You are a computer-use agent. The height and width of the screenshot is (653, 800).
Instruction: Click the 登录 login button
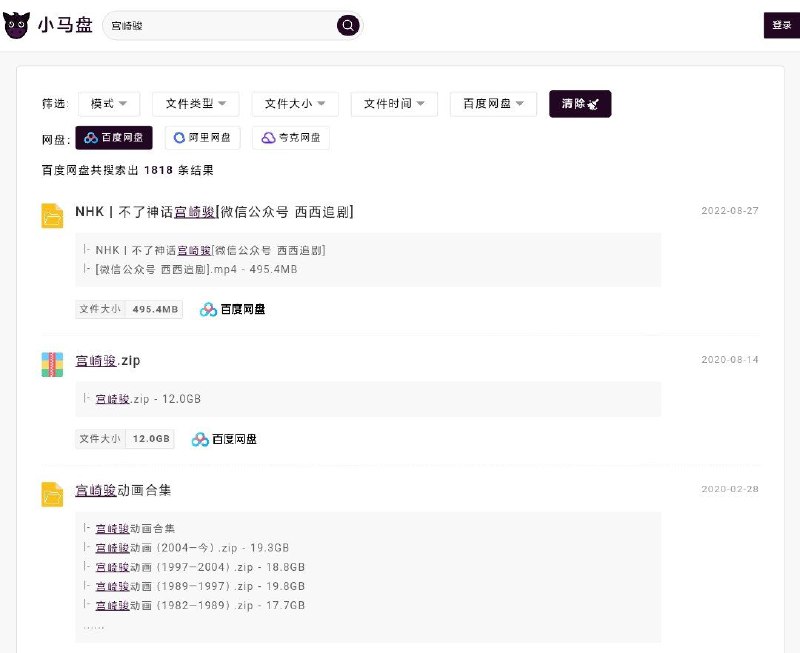781,26
